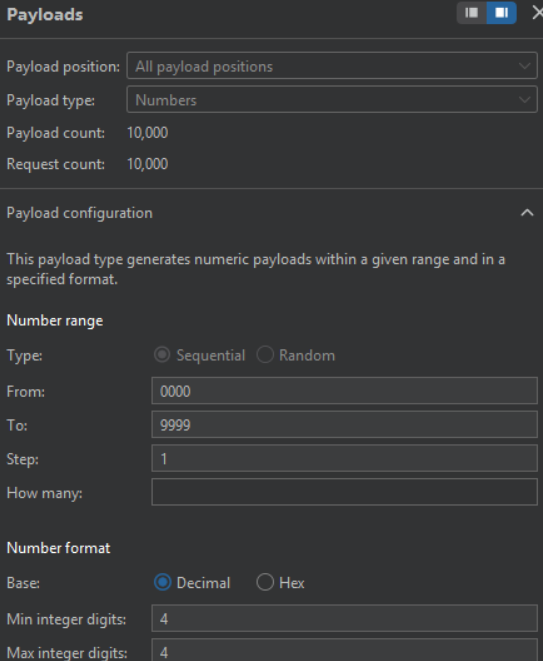Dock Payloads panel to left side
The image size is (543, 661).
click(472, 13)
